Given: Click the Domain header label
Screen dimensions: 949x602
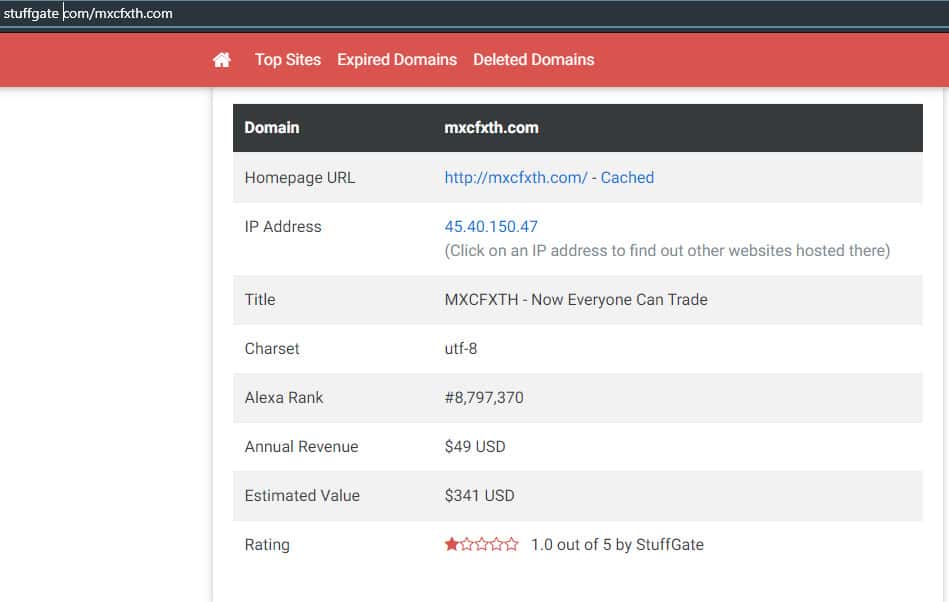Looking at the screenshot, I should [272, 128].
